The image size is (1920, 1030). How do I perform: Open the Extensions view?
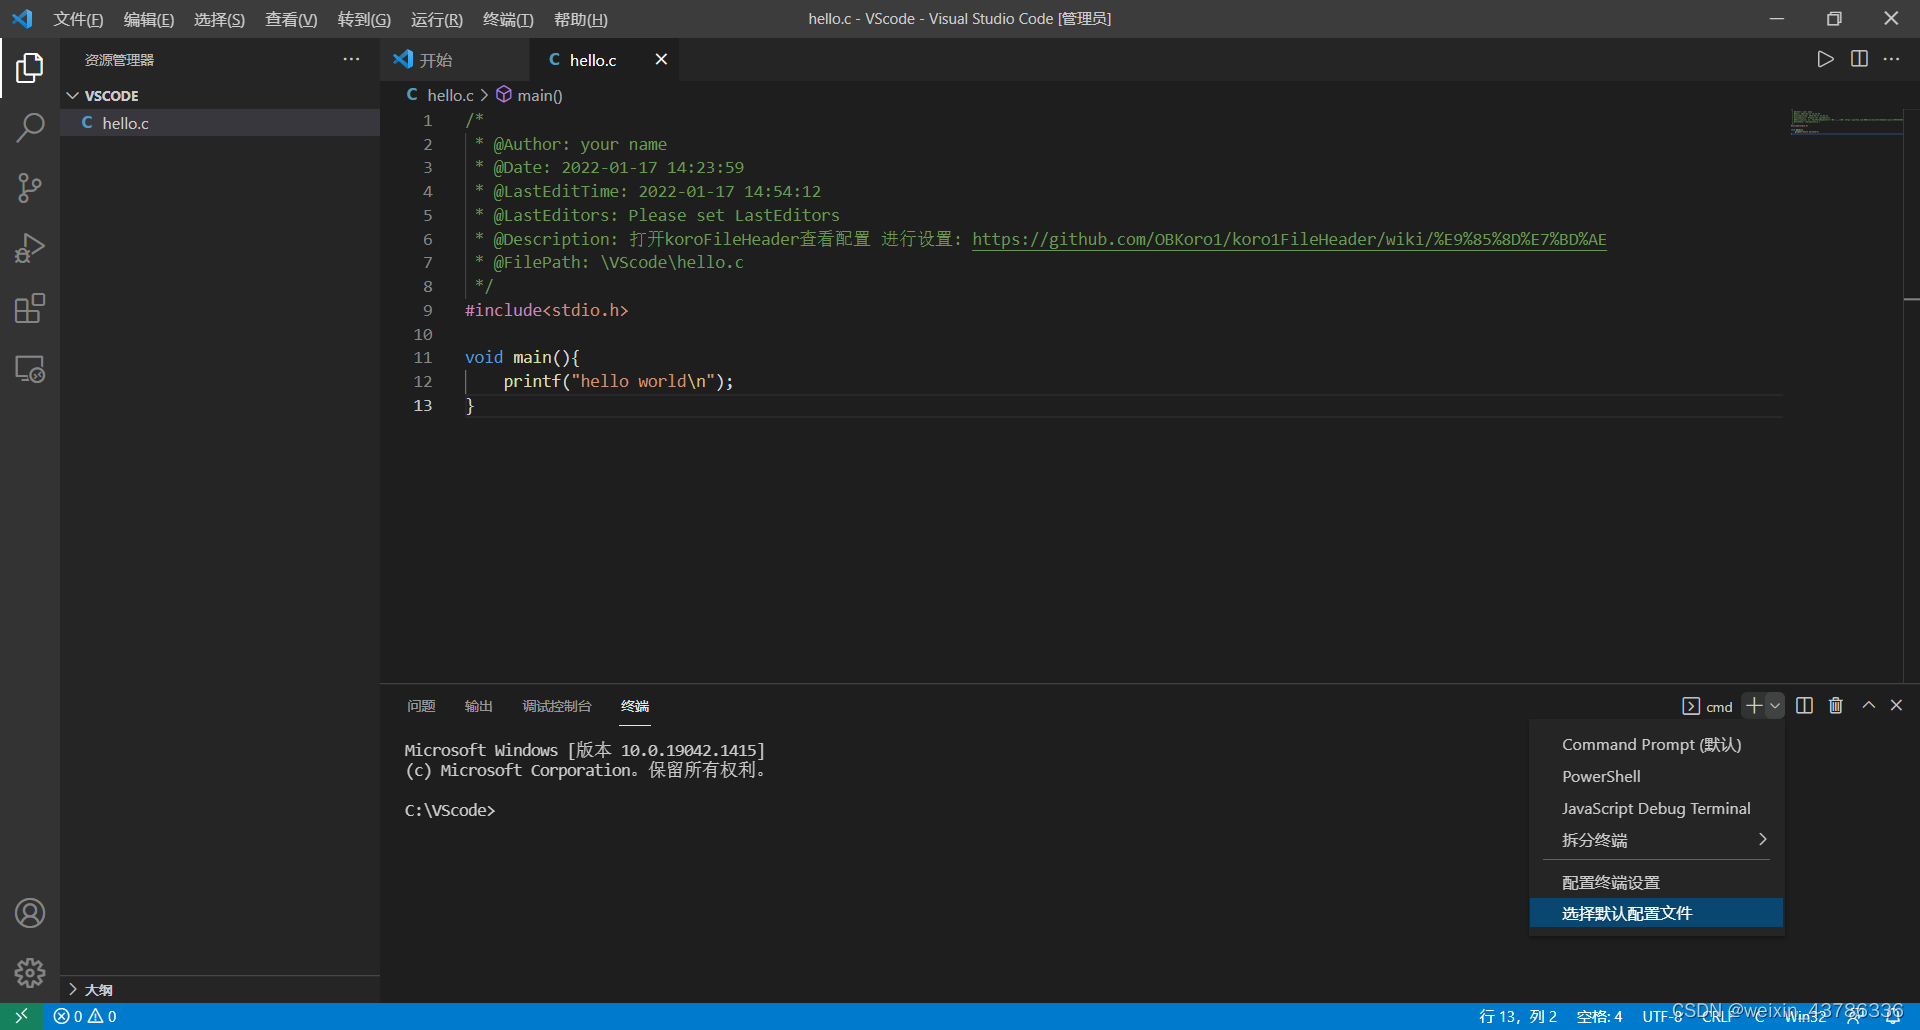click(30, 308)
